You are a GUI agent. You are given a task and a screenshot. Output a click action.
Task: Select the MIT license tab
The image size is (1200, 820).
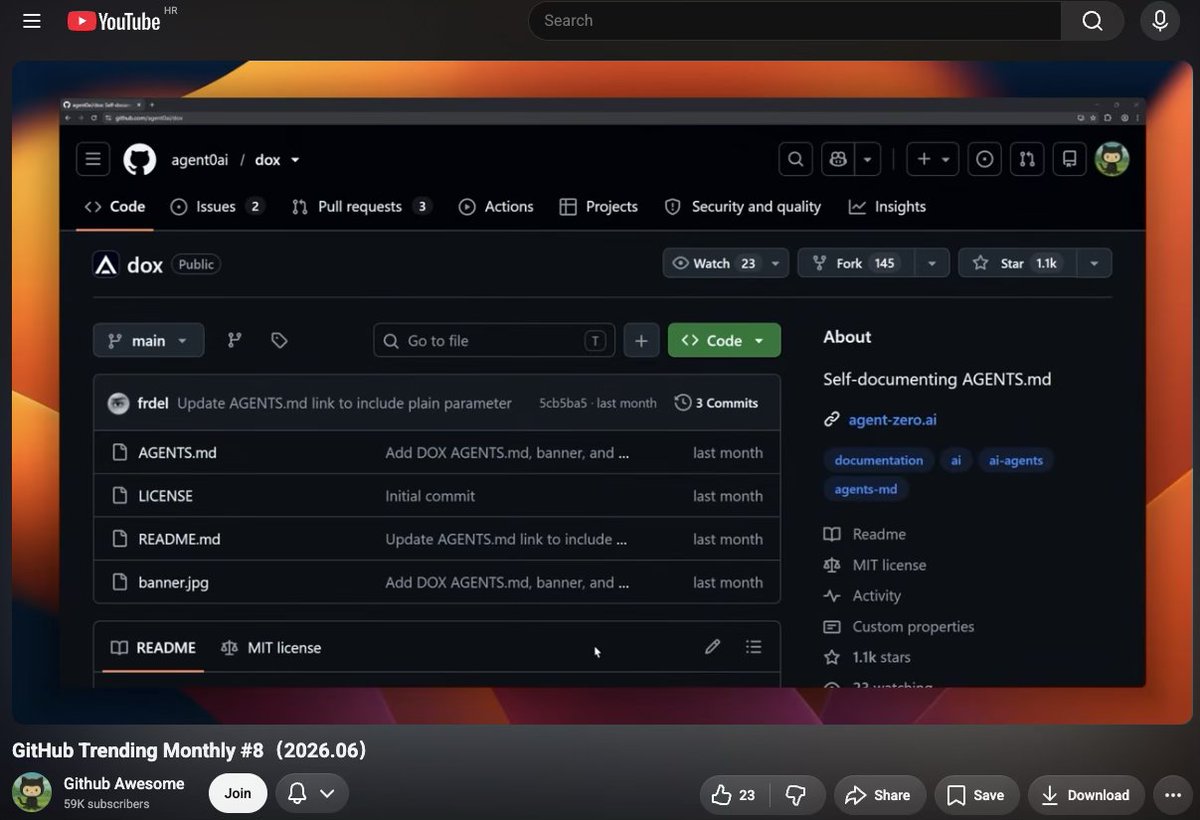point(271,648)
